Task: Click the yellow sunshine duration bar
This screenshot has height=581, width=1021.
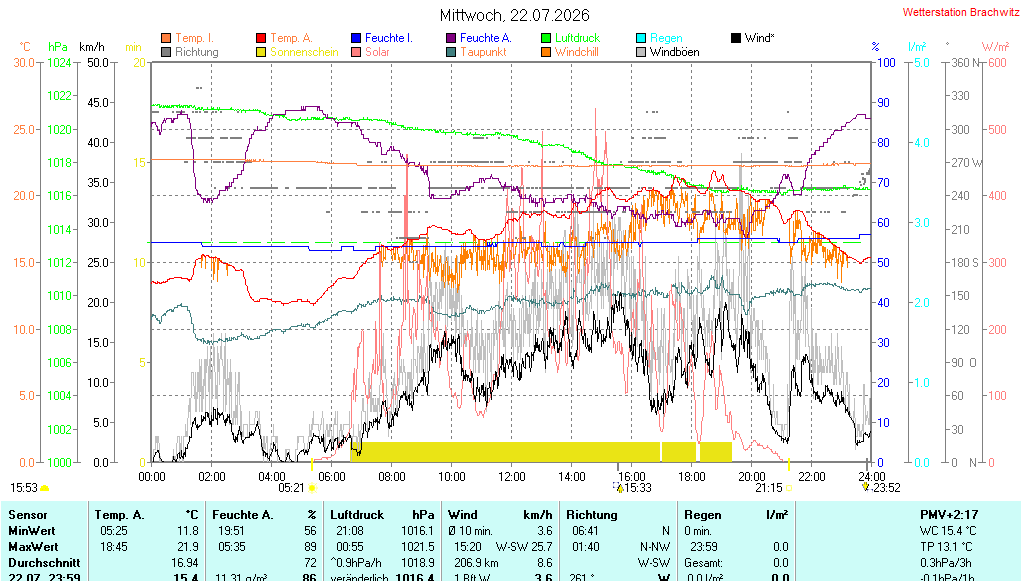Action: [x=542, y=451]
